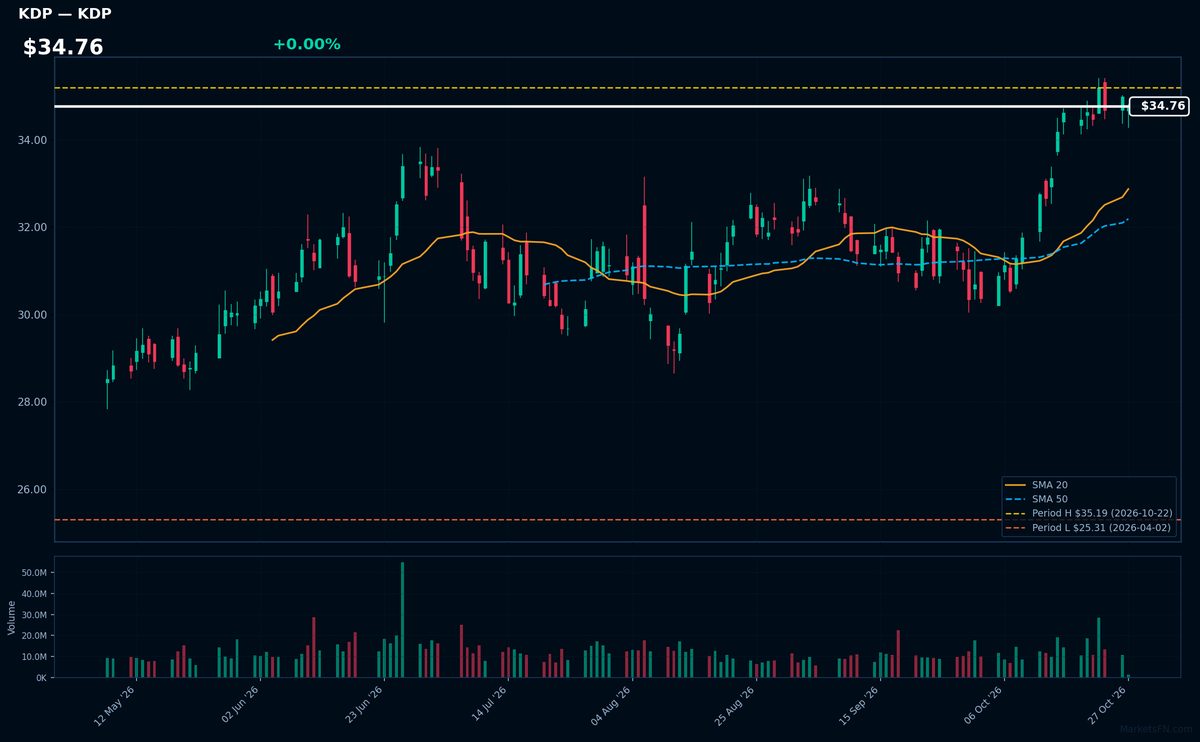Image resolution: width=1200 pixels, height=742 pixels.
Task: Click the +0.00% change value
Action: pos(306,44)
